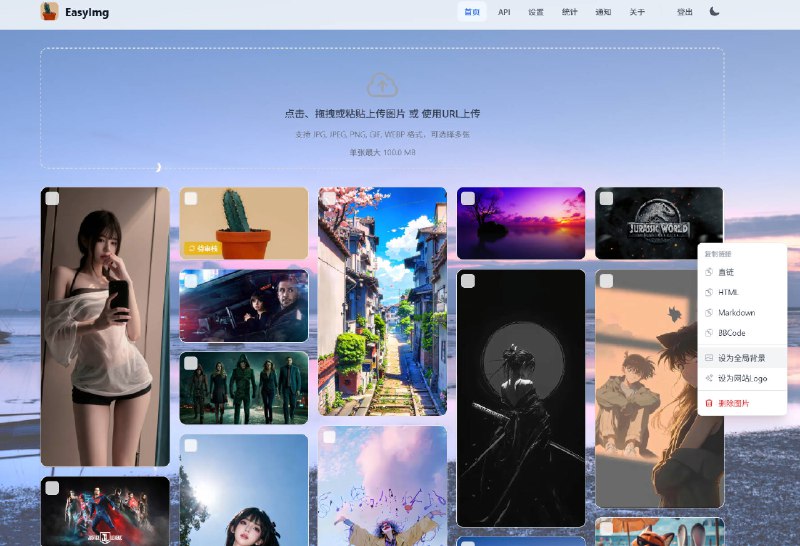
Task: Open the 统计 statistics tab
Action: [x=569, y=12]
